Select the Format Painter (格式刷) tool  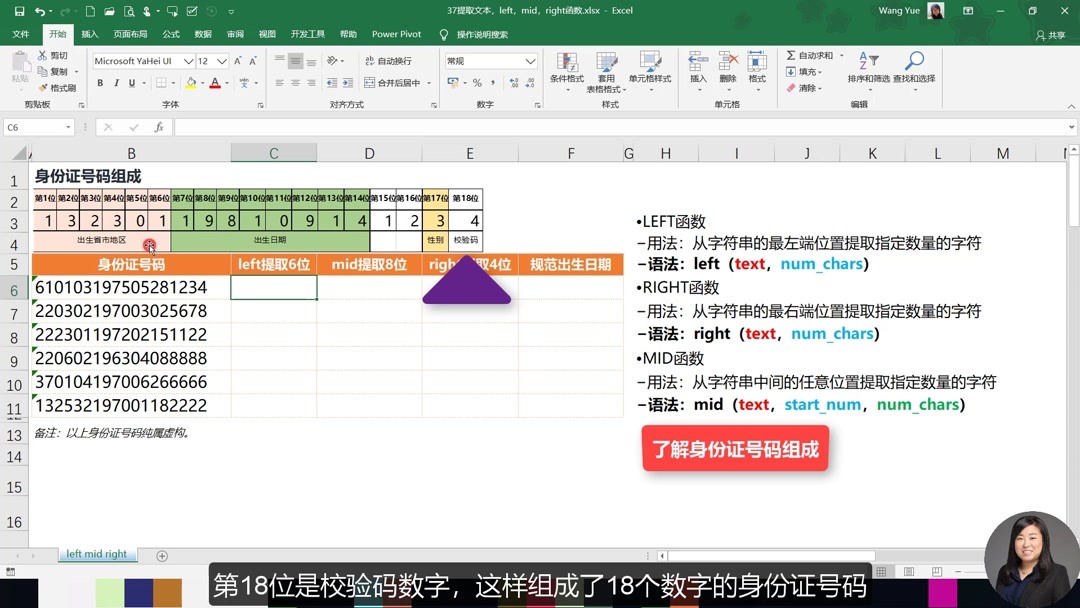pyautogui.click(x=53, y=86)
